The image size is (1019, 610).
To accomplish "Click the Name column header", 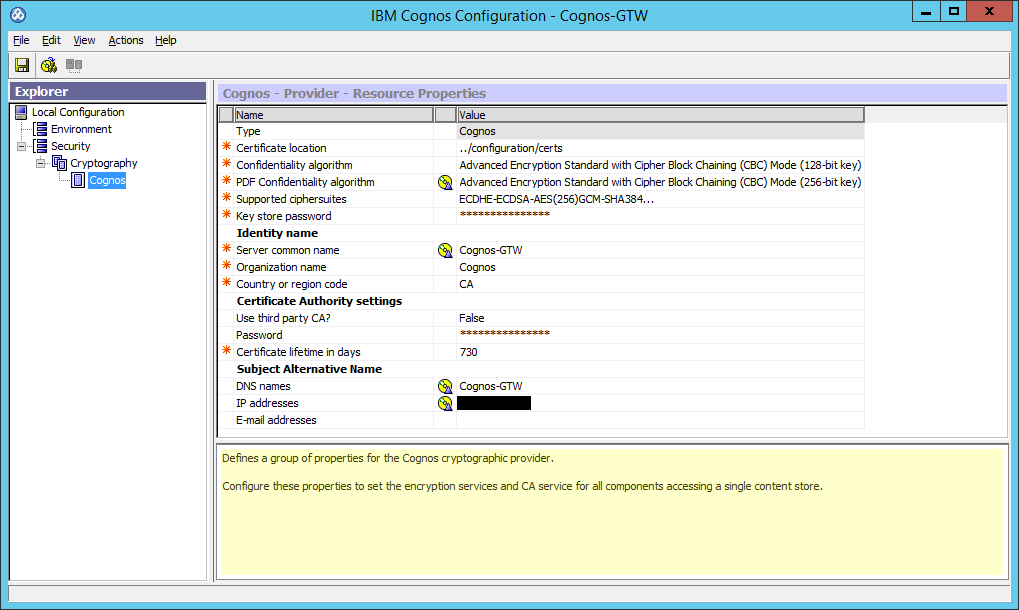I will tap(333, 115).
